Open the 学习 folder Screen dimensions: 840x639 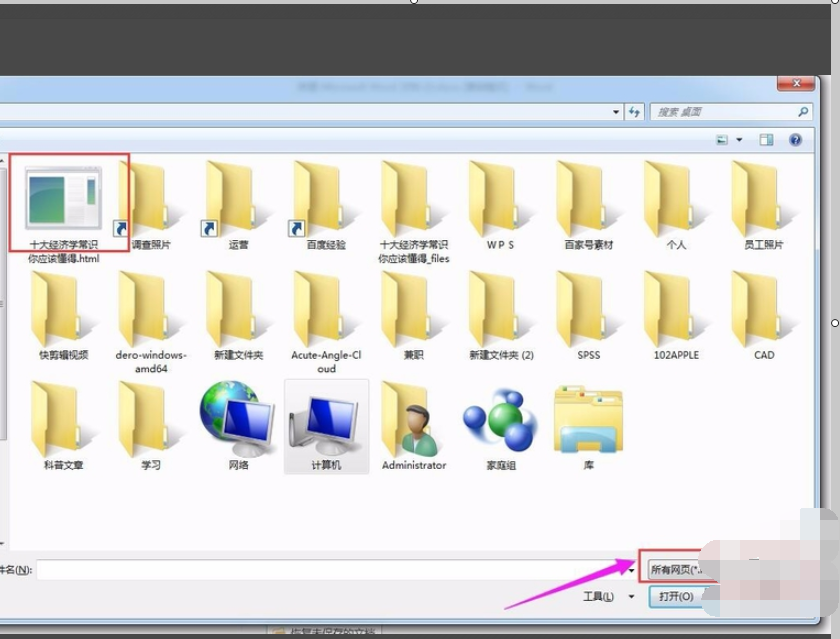click(x=151, y=426)
